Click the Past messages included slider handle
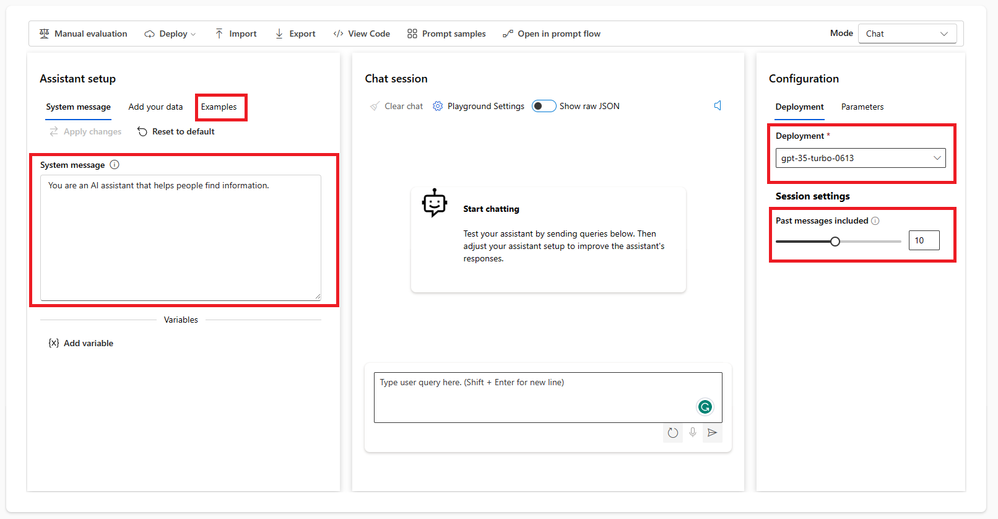This screenshot has height=519, width=998. (835, 241)
